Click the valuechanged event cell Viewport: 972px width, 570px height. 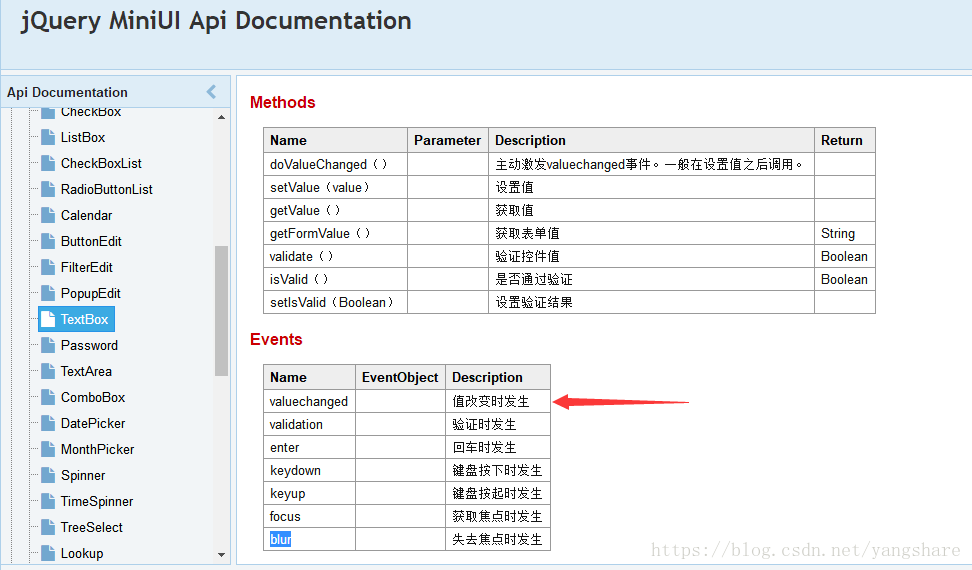[309, 401]
